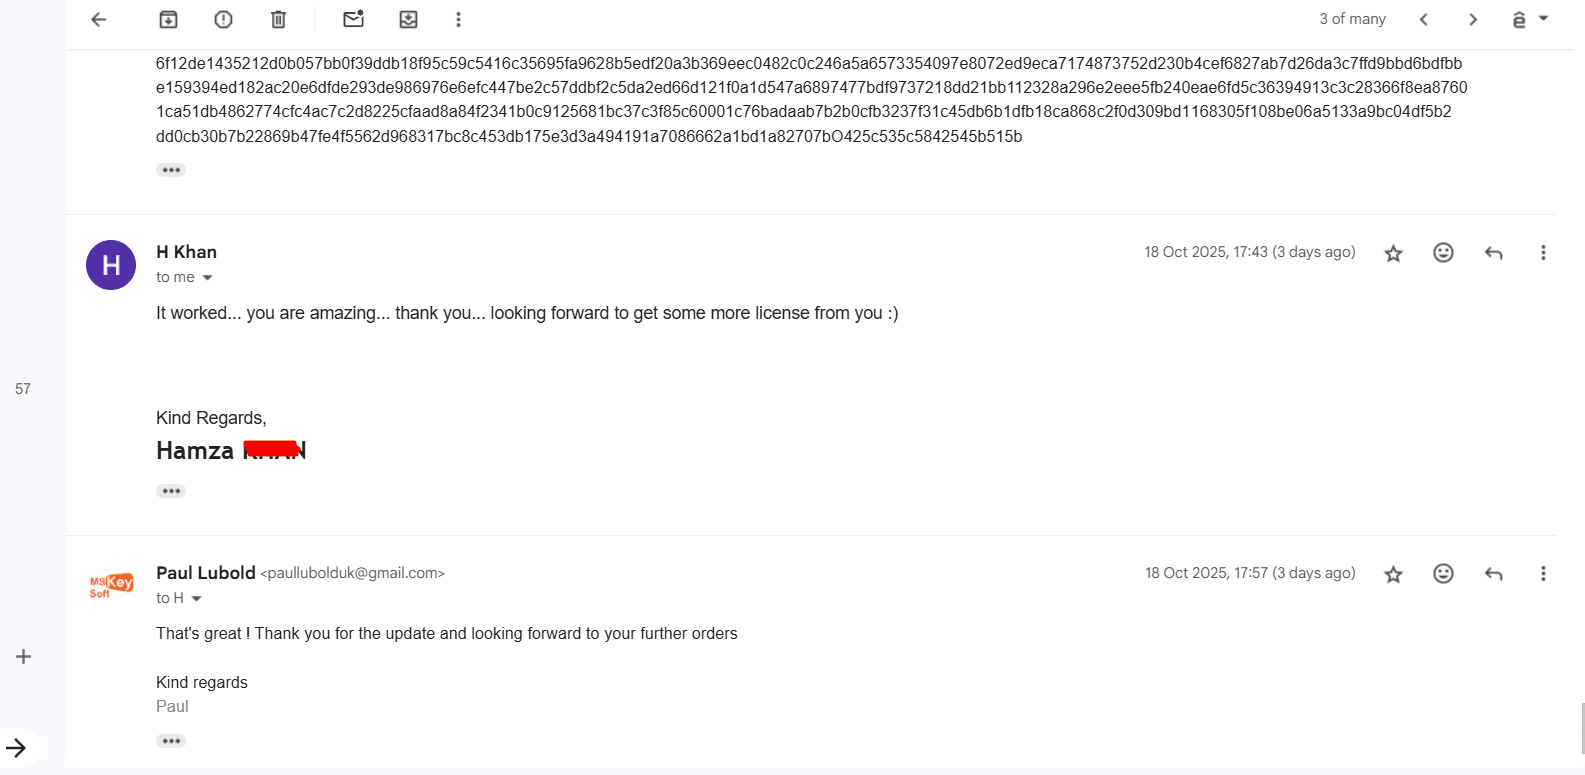The width and height of the screenshot is (1585, 775).
Task: Show trimmed content below Hamza's signature
Action: tap(171, 491)
